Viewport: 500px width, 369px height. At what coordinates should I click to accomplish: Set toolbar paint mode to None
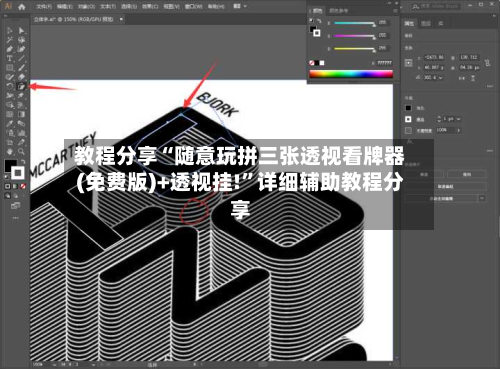click(x=23, y=187)
